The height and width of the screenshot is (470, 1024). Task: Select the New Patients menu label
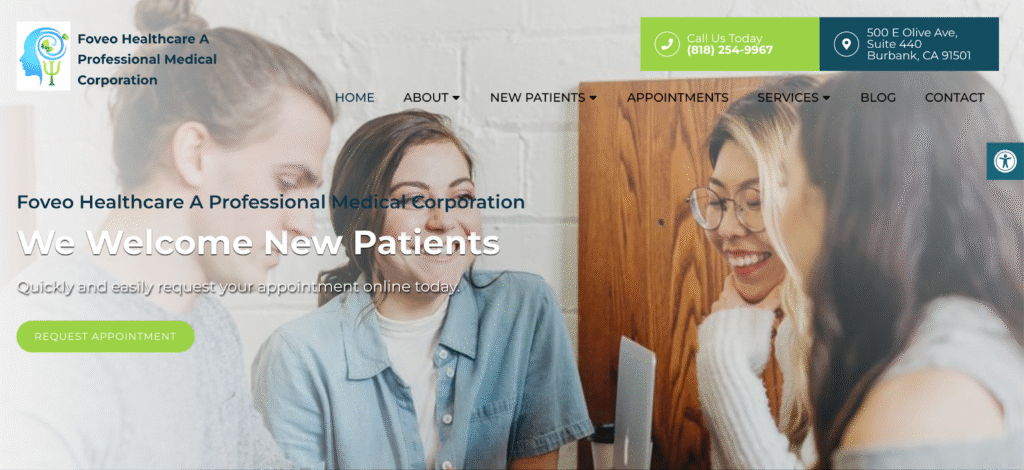click(x=537, y=98)
